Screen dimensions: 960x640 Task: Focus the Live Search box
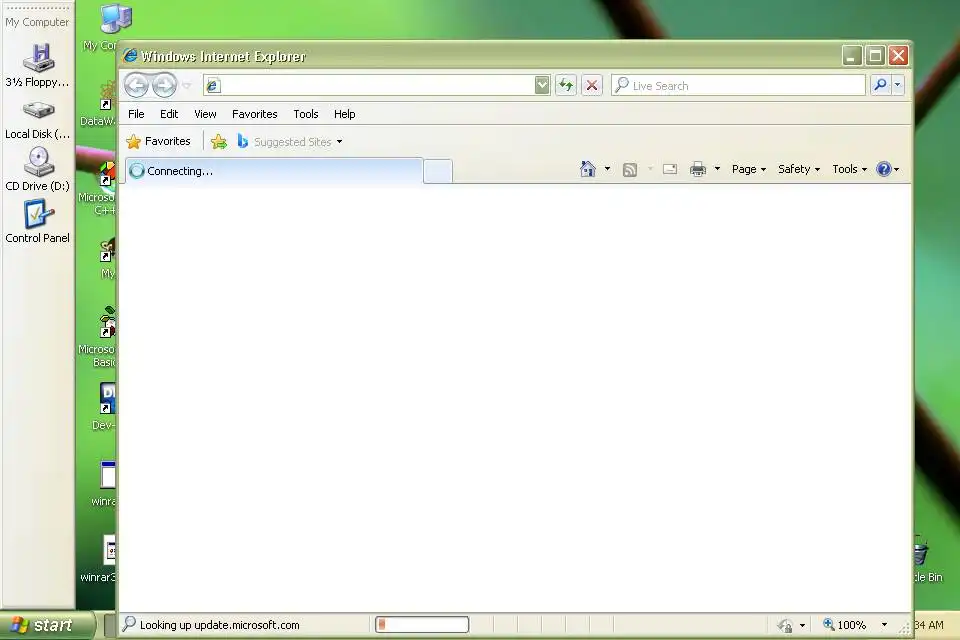tap(738, 85)
